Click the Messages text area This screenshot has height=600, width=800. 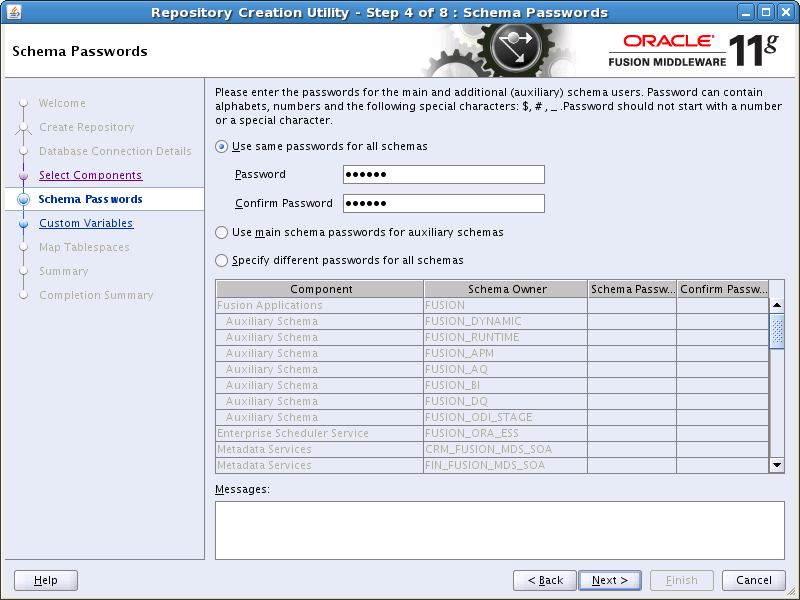[499, 530]
